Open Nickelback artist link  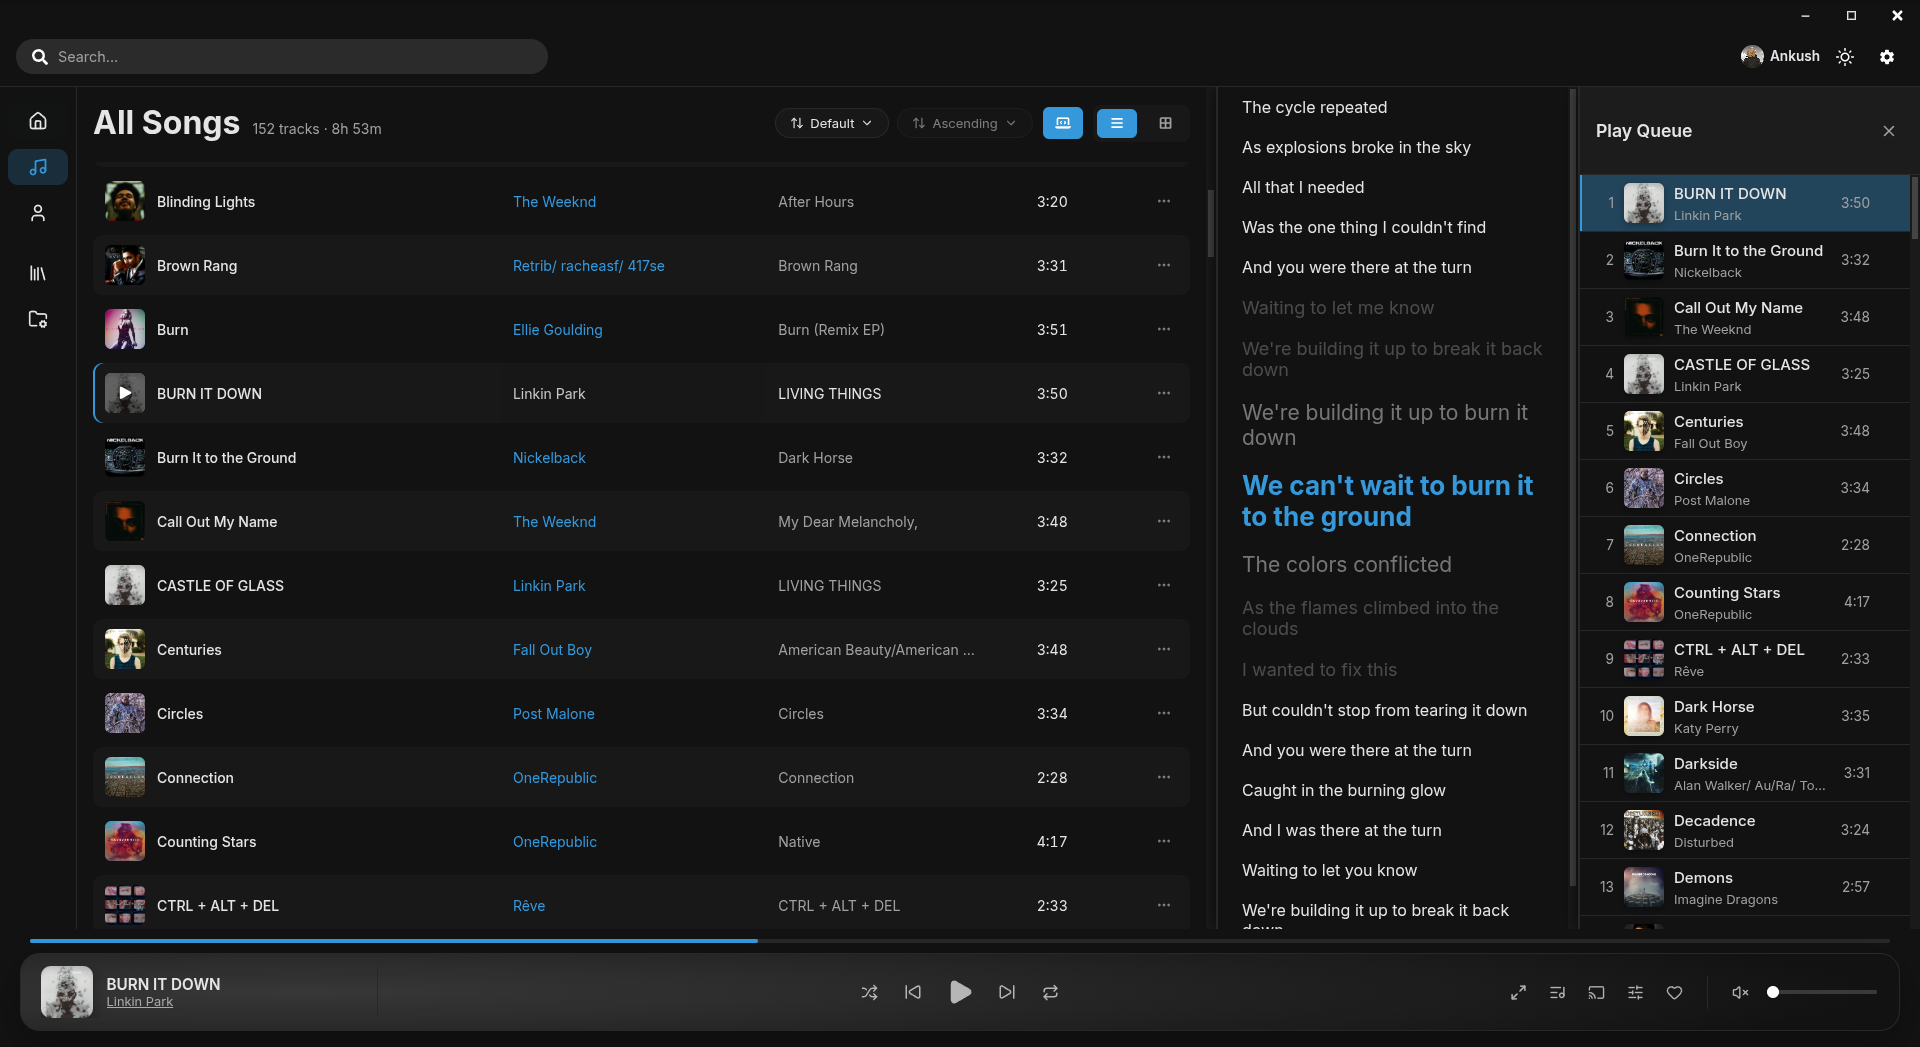click(549, 458)
